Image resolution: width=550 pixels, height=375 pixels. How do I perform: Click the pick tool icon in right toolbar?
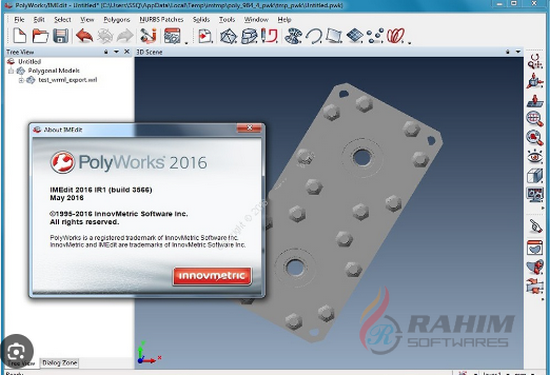click(535, 227)
